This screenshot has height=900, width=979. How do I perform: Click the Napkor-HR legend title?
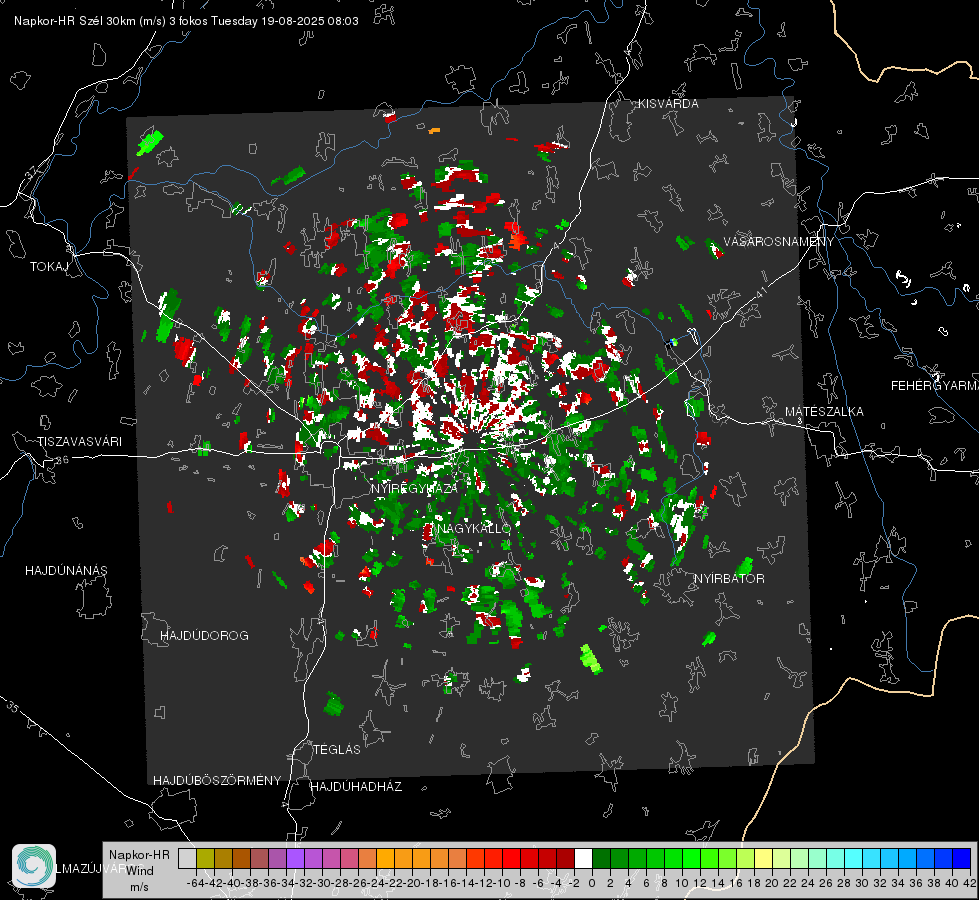(x=139, y=855)
